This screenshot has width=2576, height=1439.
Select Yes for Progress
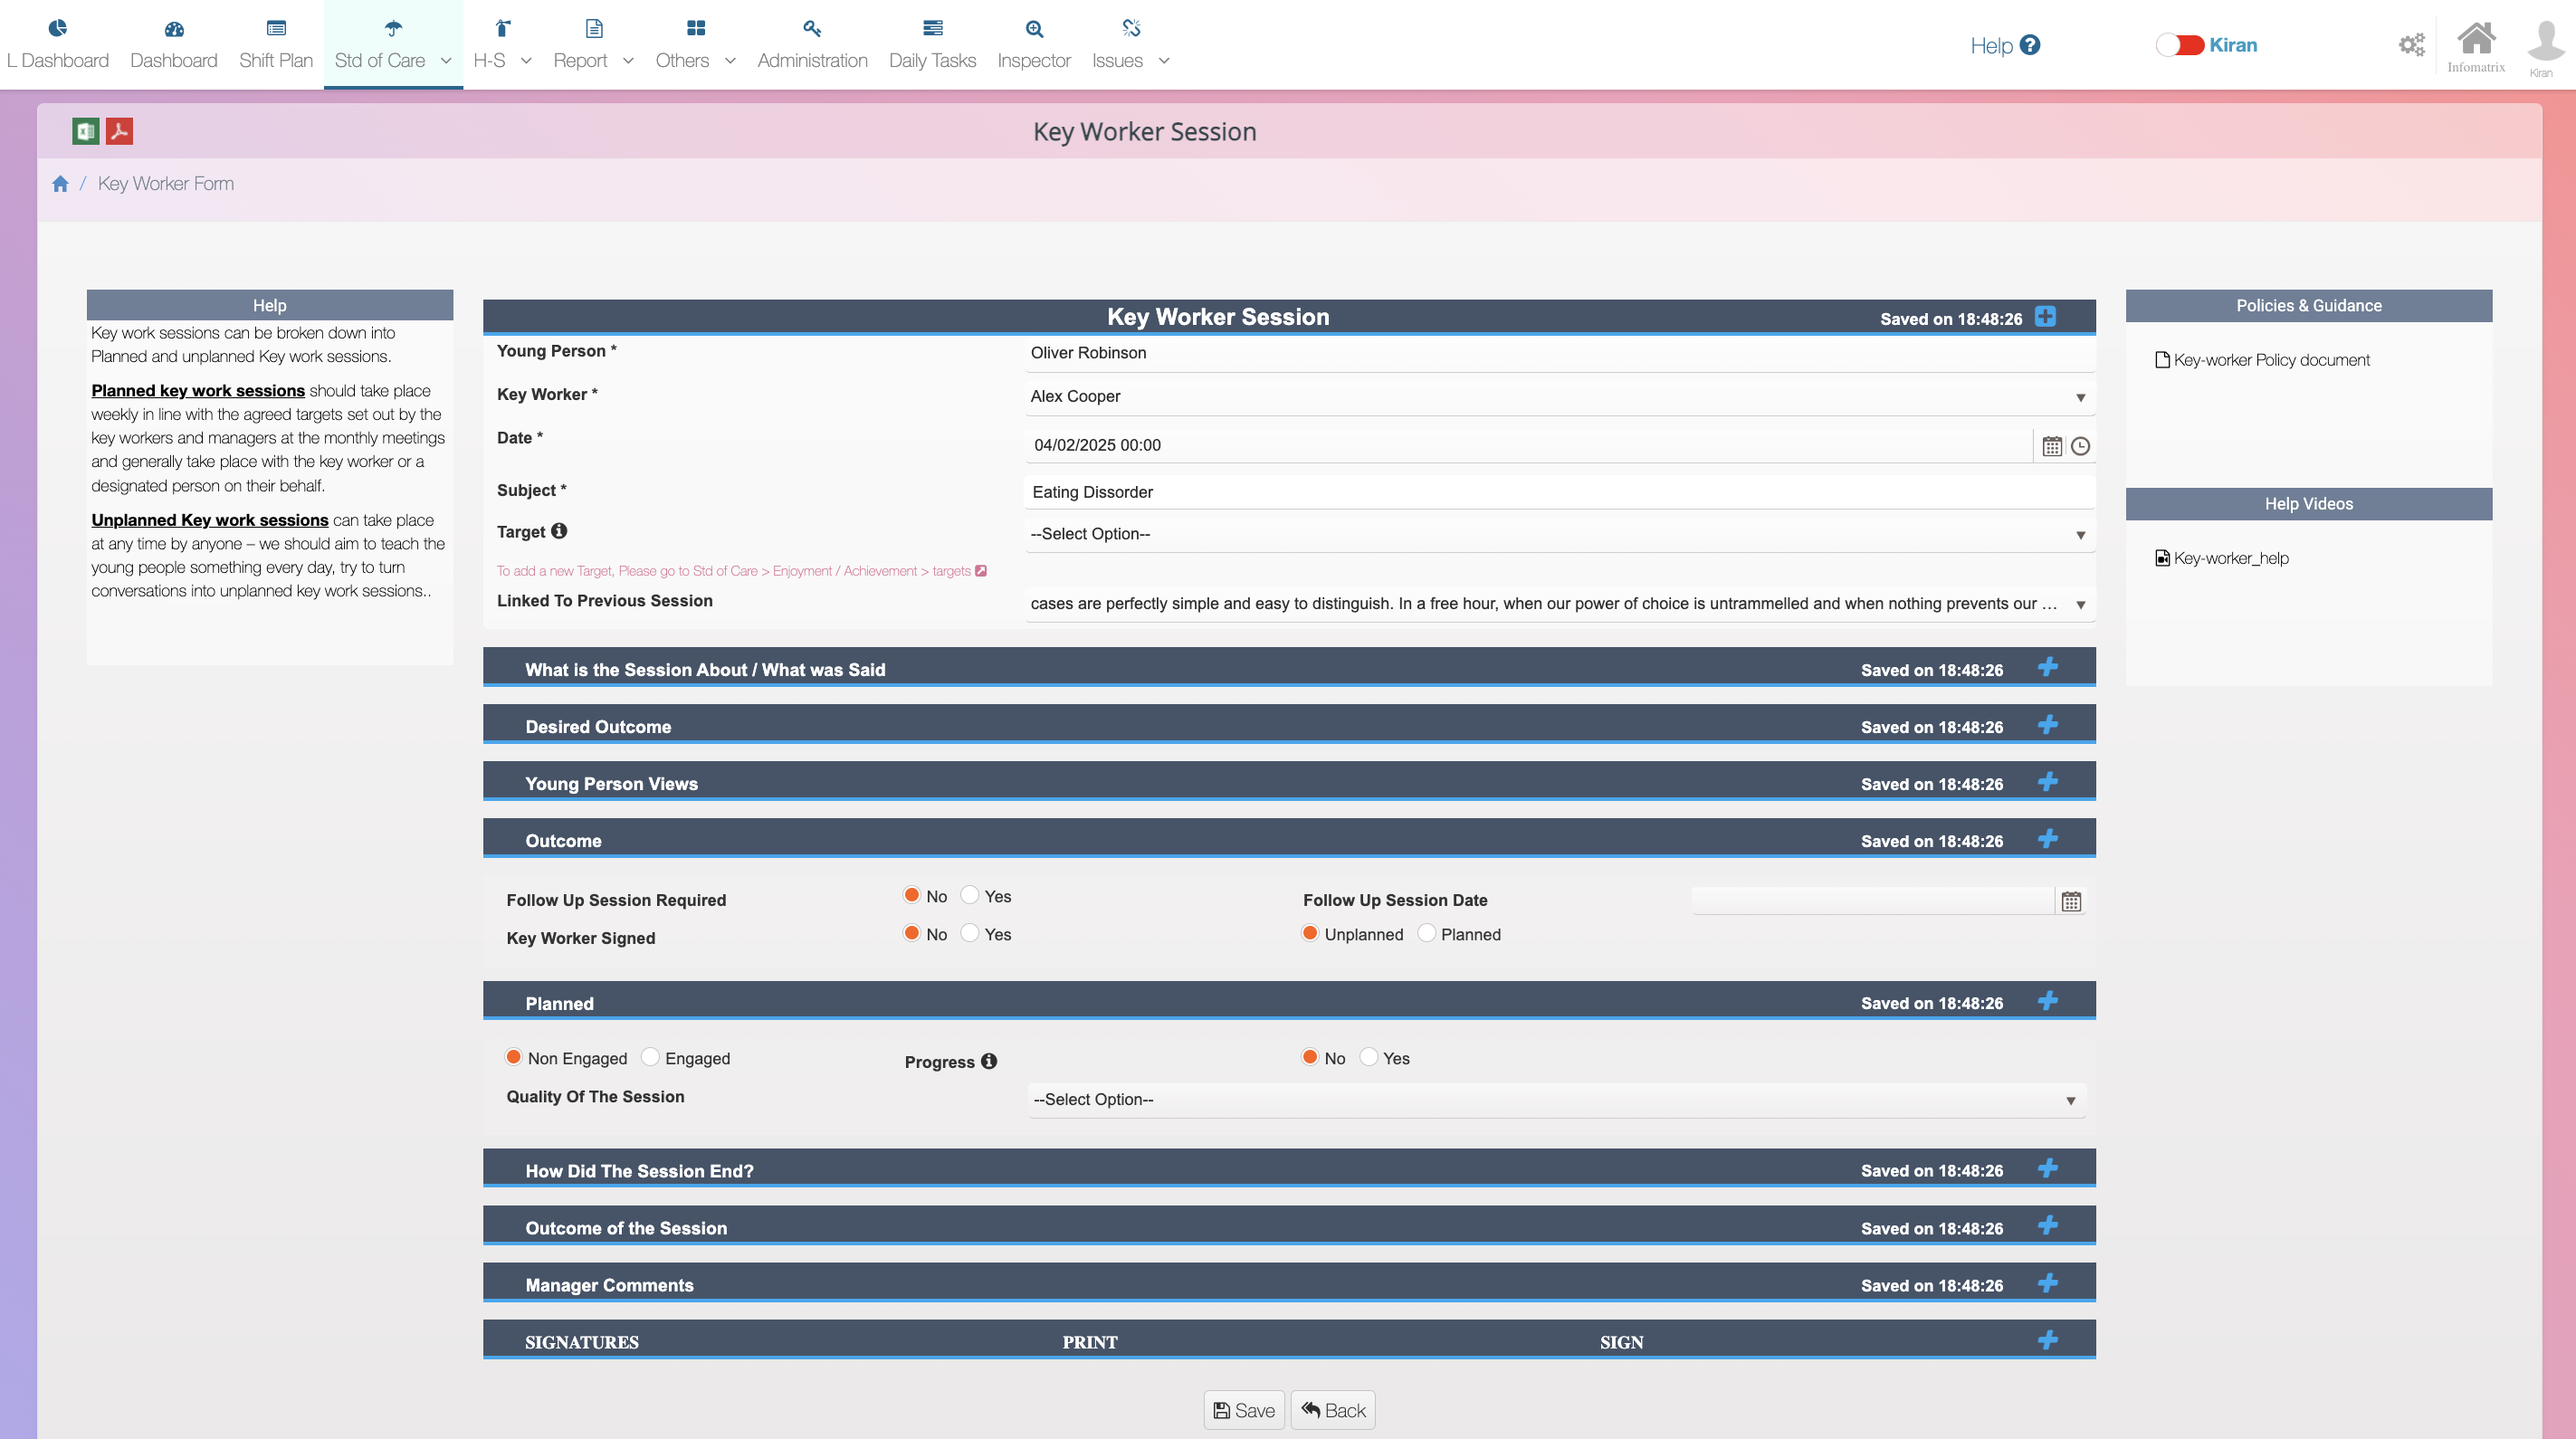[x=1368, y=1057]
